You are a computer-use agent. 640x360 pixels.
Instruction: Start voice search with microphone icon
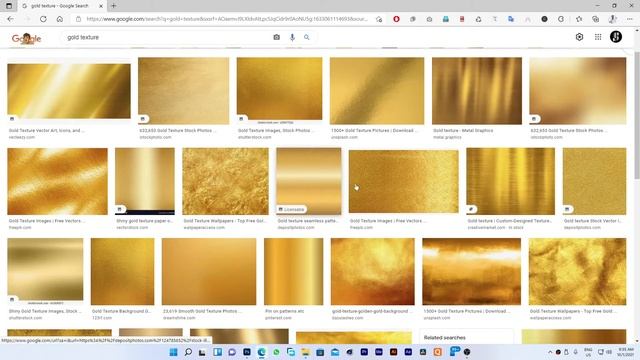pos(292,37)
